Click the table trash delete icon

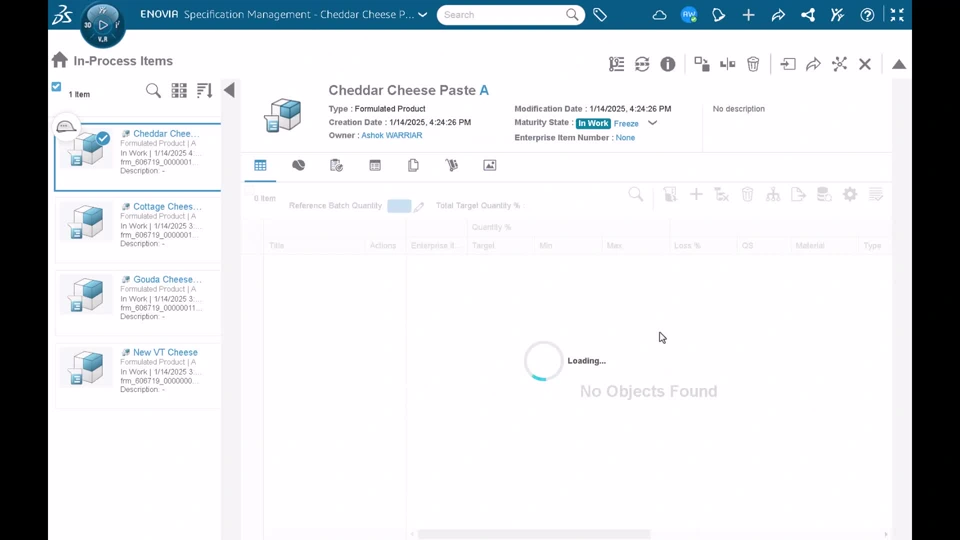tap(747, 195)
